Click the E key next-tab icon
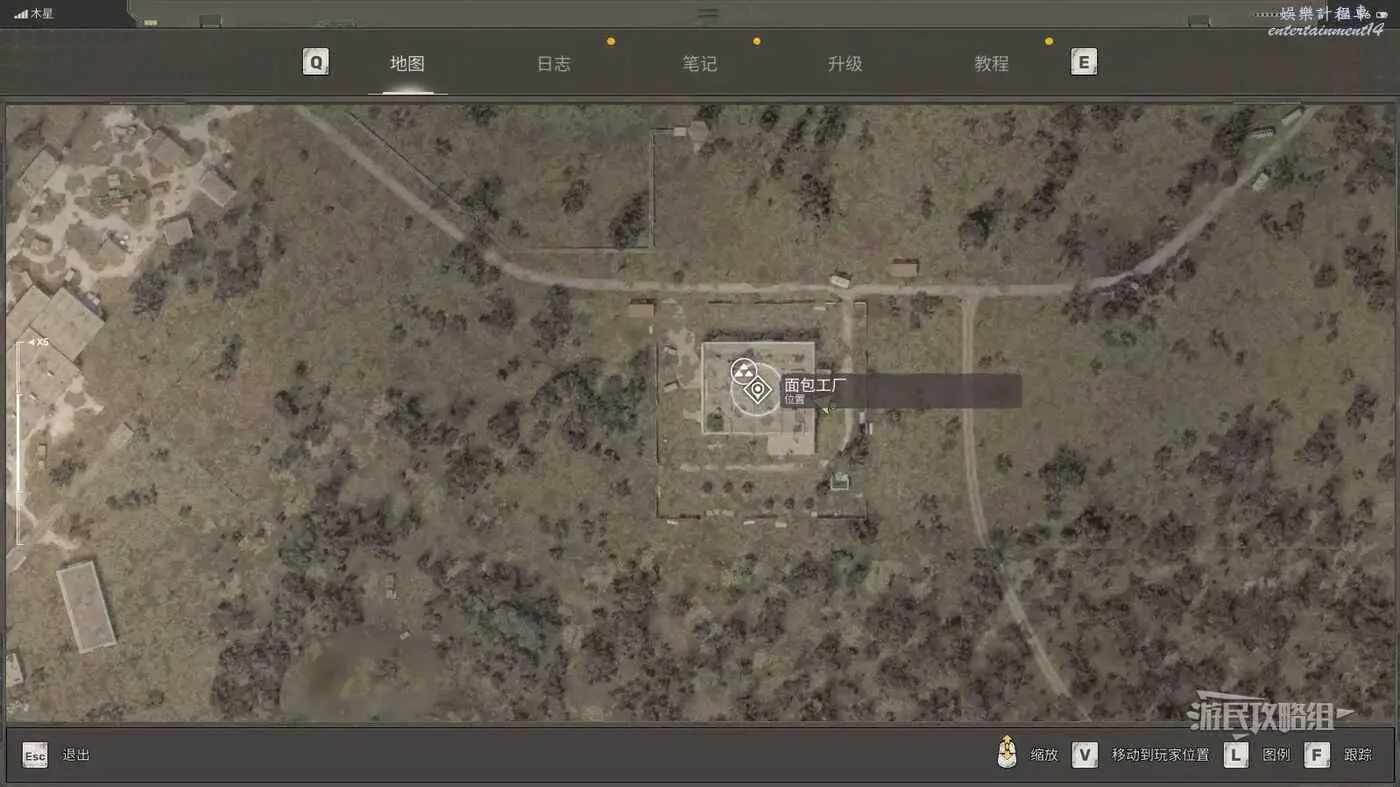 tap(1083, 63)
